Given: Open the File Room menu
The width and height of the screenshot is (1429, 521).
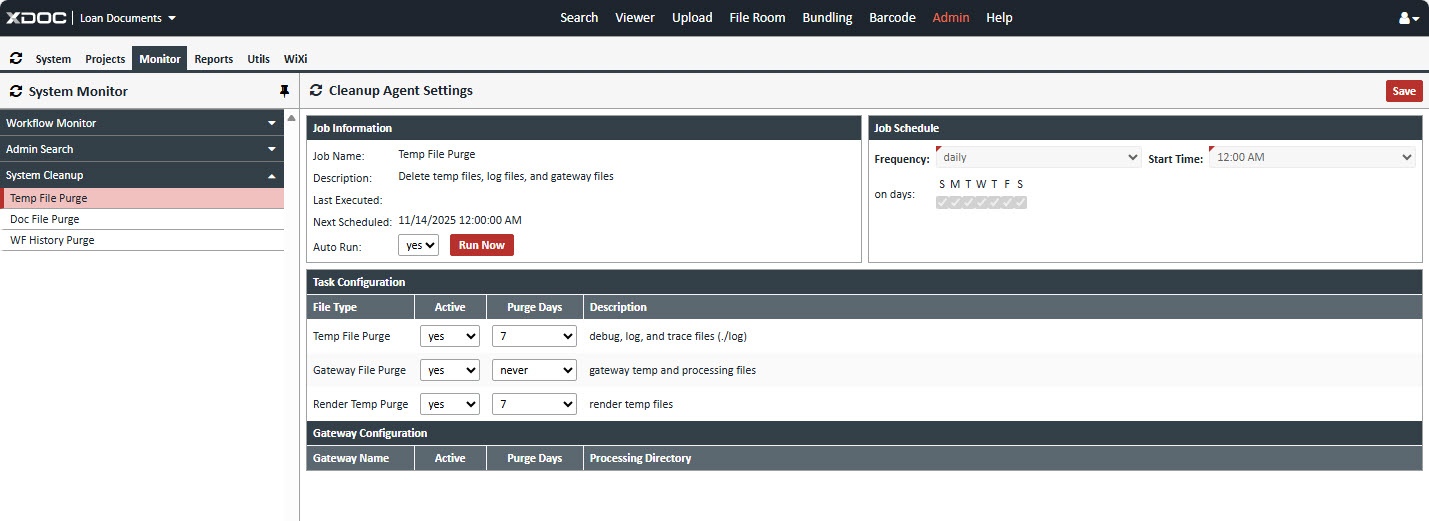Looking at the screenshot, I should pos(757,18).
